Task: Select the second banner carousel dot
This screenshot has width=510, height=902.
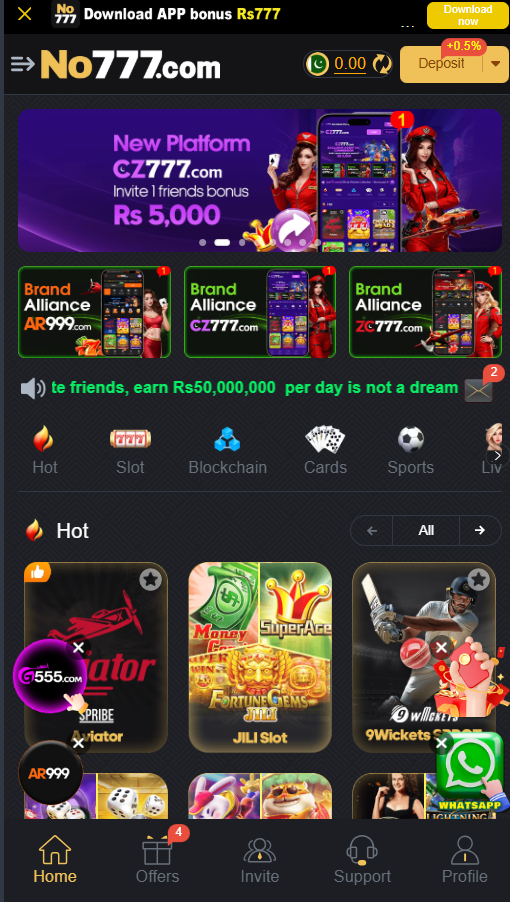Action: pyautogui.click(x=222, y=242)
